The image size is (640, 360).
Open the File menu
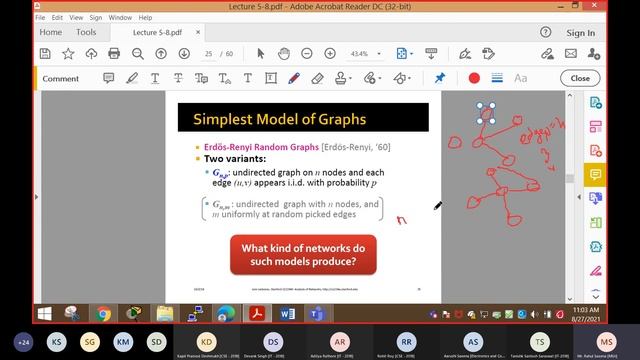(x=40, y=18)
